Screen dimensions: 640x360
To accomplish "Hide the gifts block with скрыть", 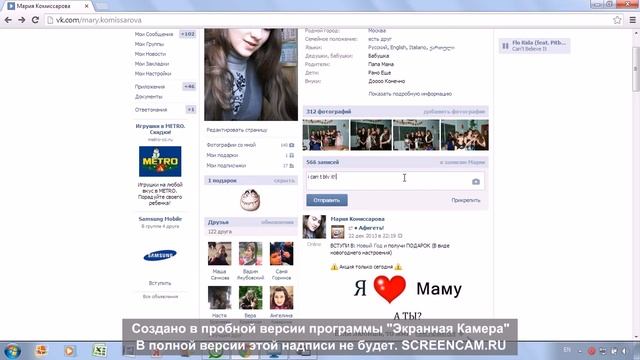I will click(284, 180).
